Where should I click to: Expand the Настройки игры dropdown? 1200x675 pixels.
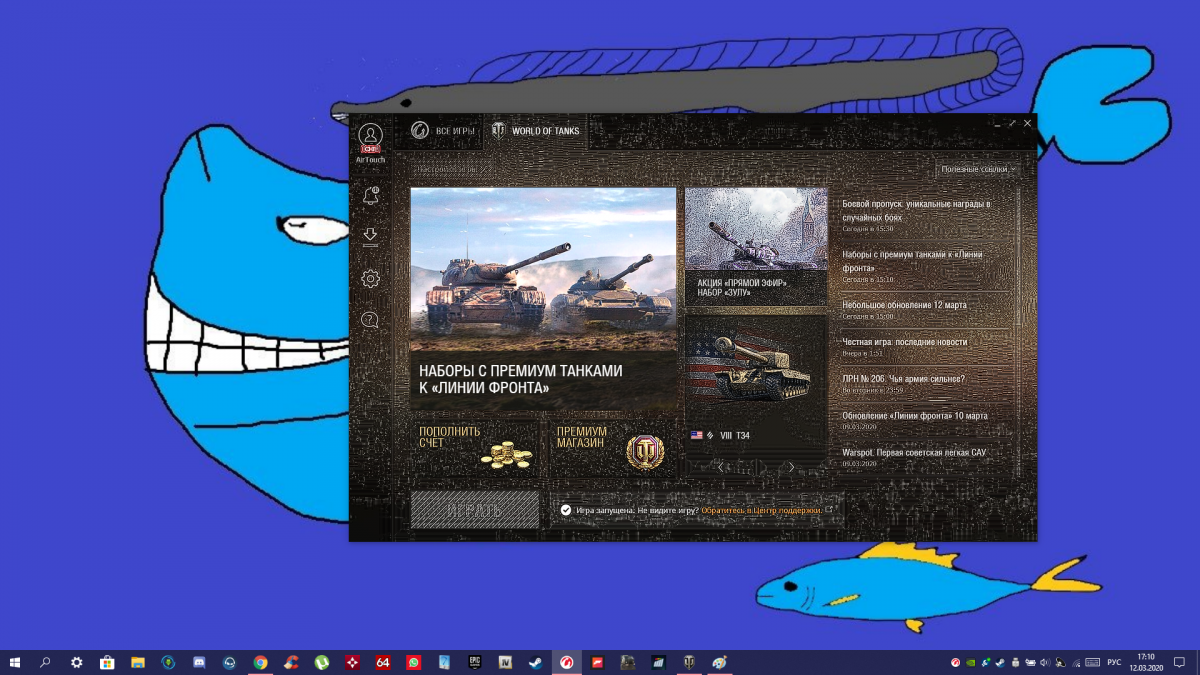click(x=453, y=170)
